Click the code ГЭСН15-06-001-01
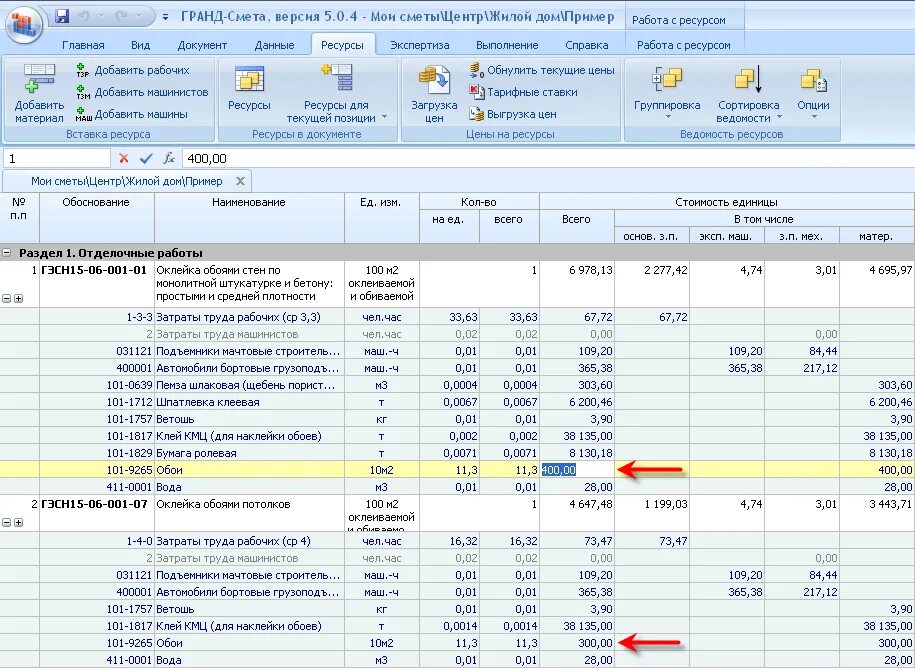The width and height of the screenshot is (915, 668). pyautogui.click(x=94, y=270)
